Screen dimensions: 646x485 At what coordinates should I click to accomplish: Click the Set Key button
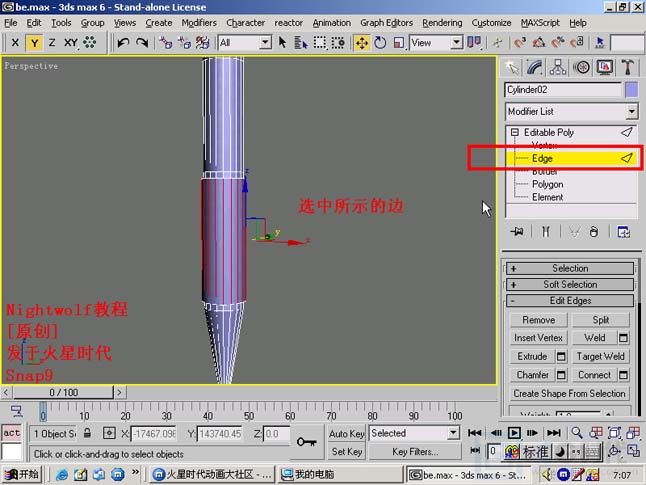(x=346, y=452)
